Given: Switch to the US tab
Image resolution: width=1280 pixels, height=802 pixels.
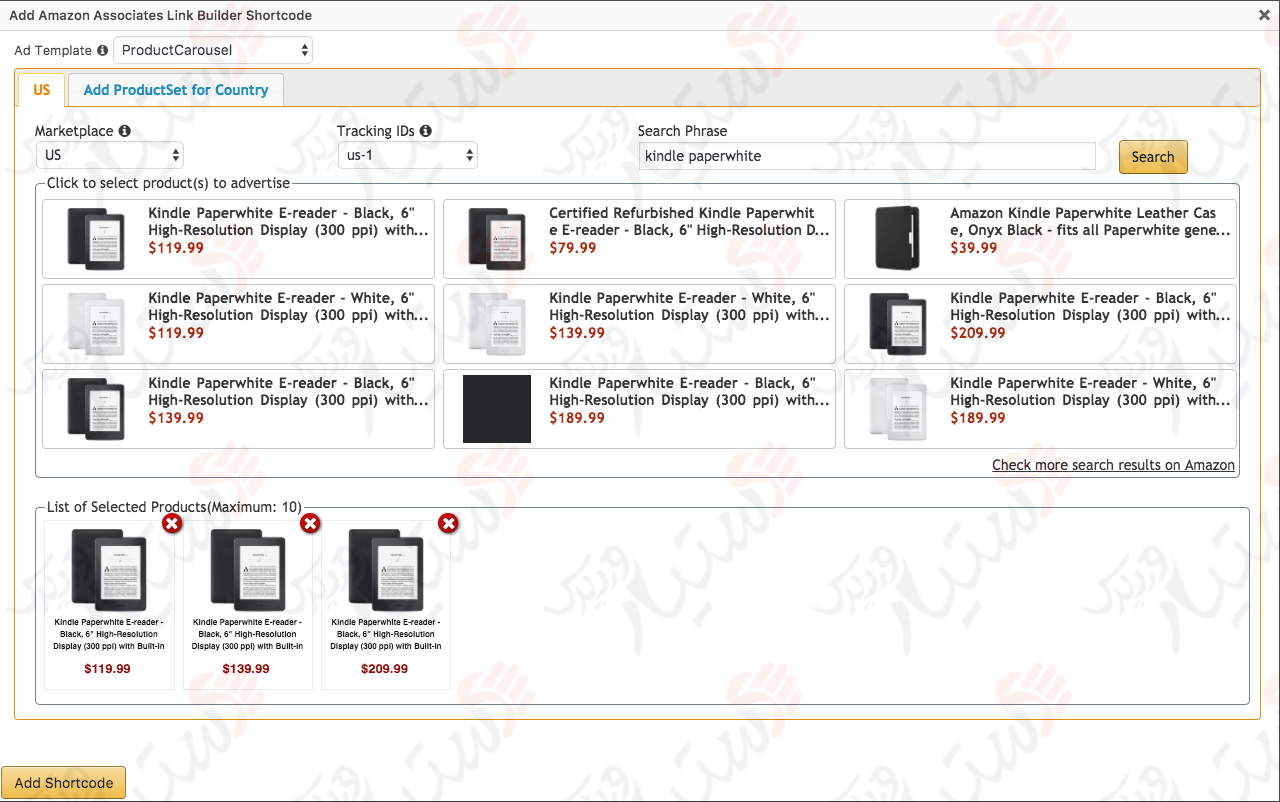Looking at the screenshot, I should point(42,90).
